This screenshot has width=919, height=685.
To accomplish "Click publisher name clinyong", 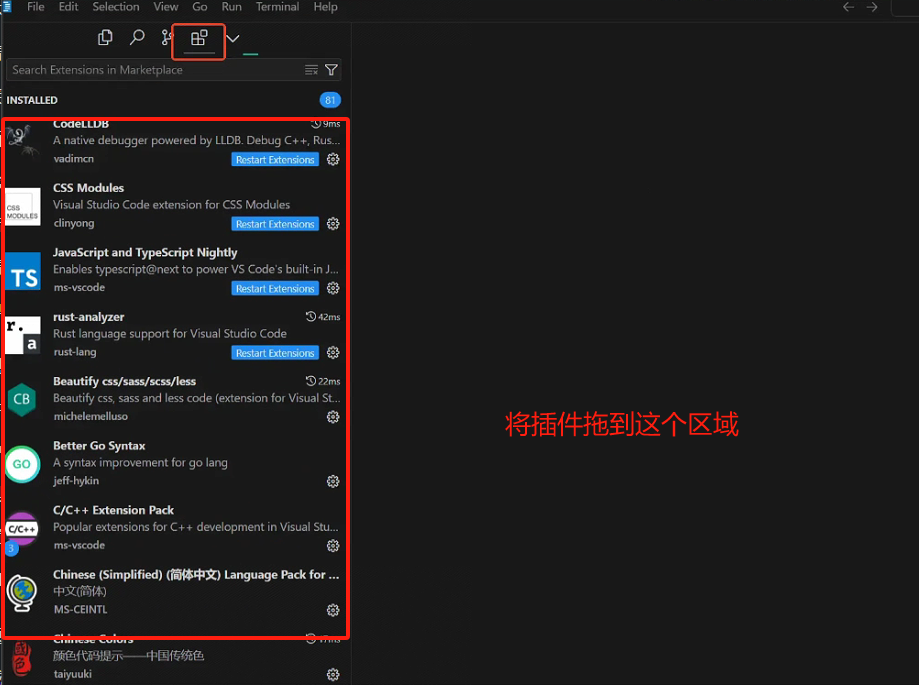I will pos(74,223).
